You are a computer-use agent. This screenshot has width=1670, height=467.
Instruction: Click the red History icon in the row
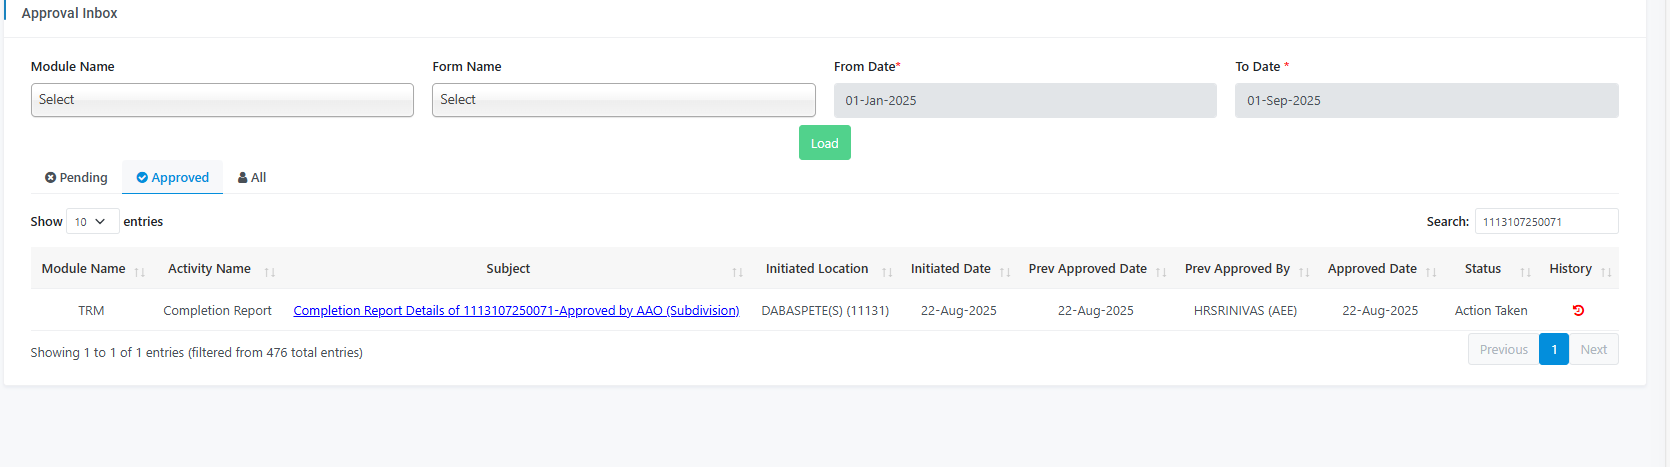pos(1578,311)
